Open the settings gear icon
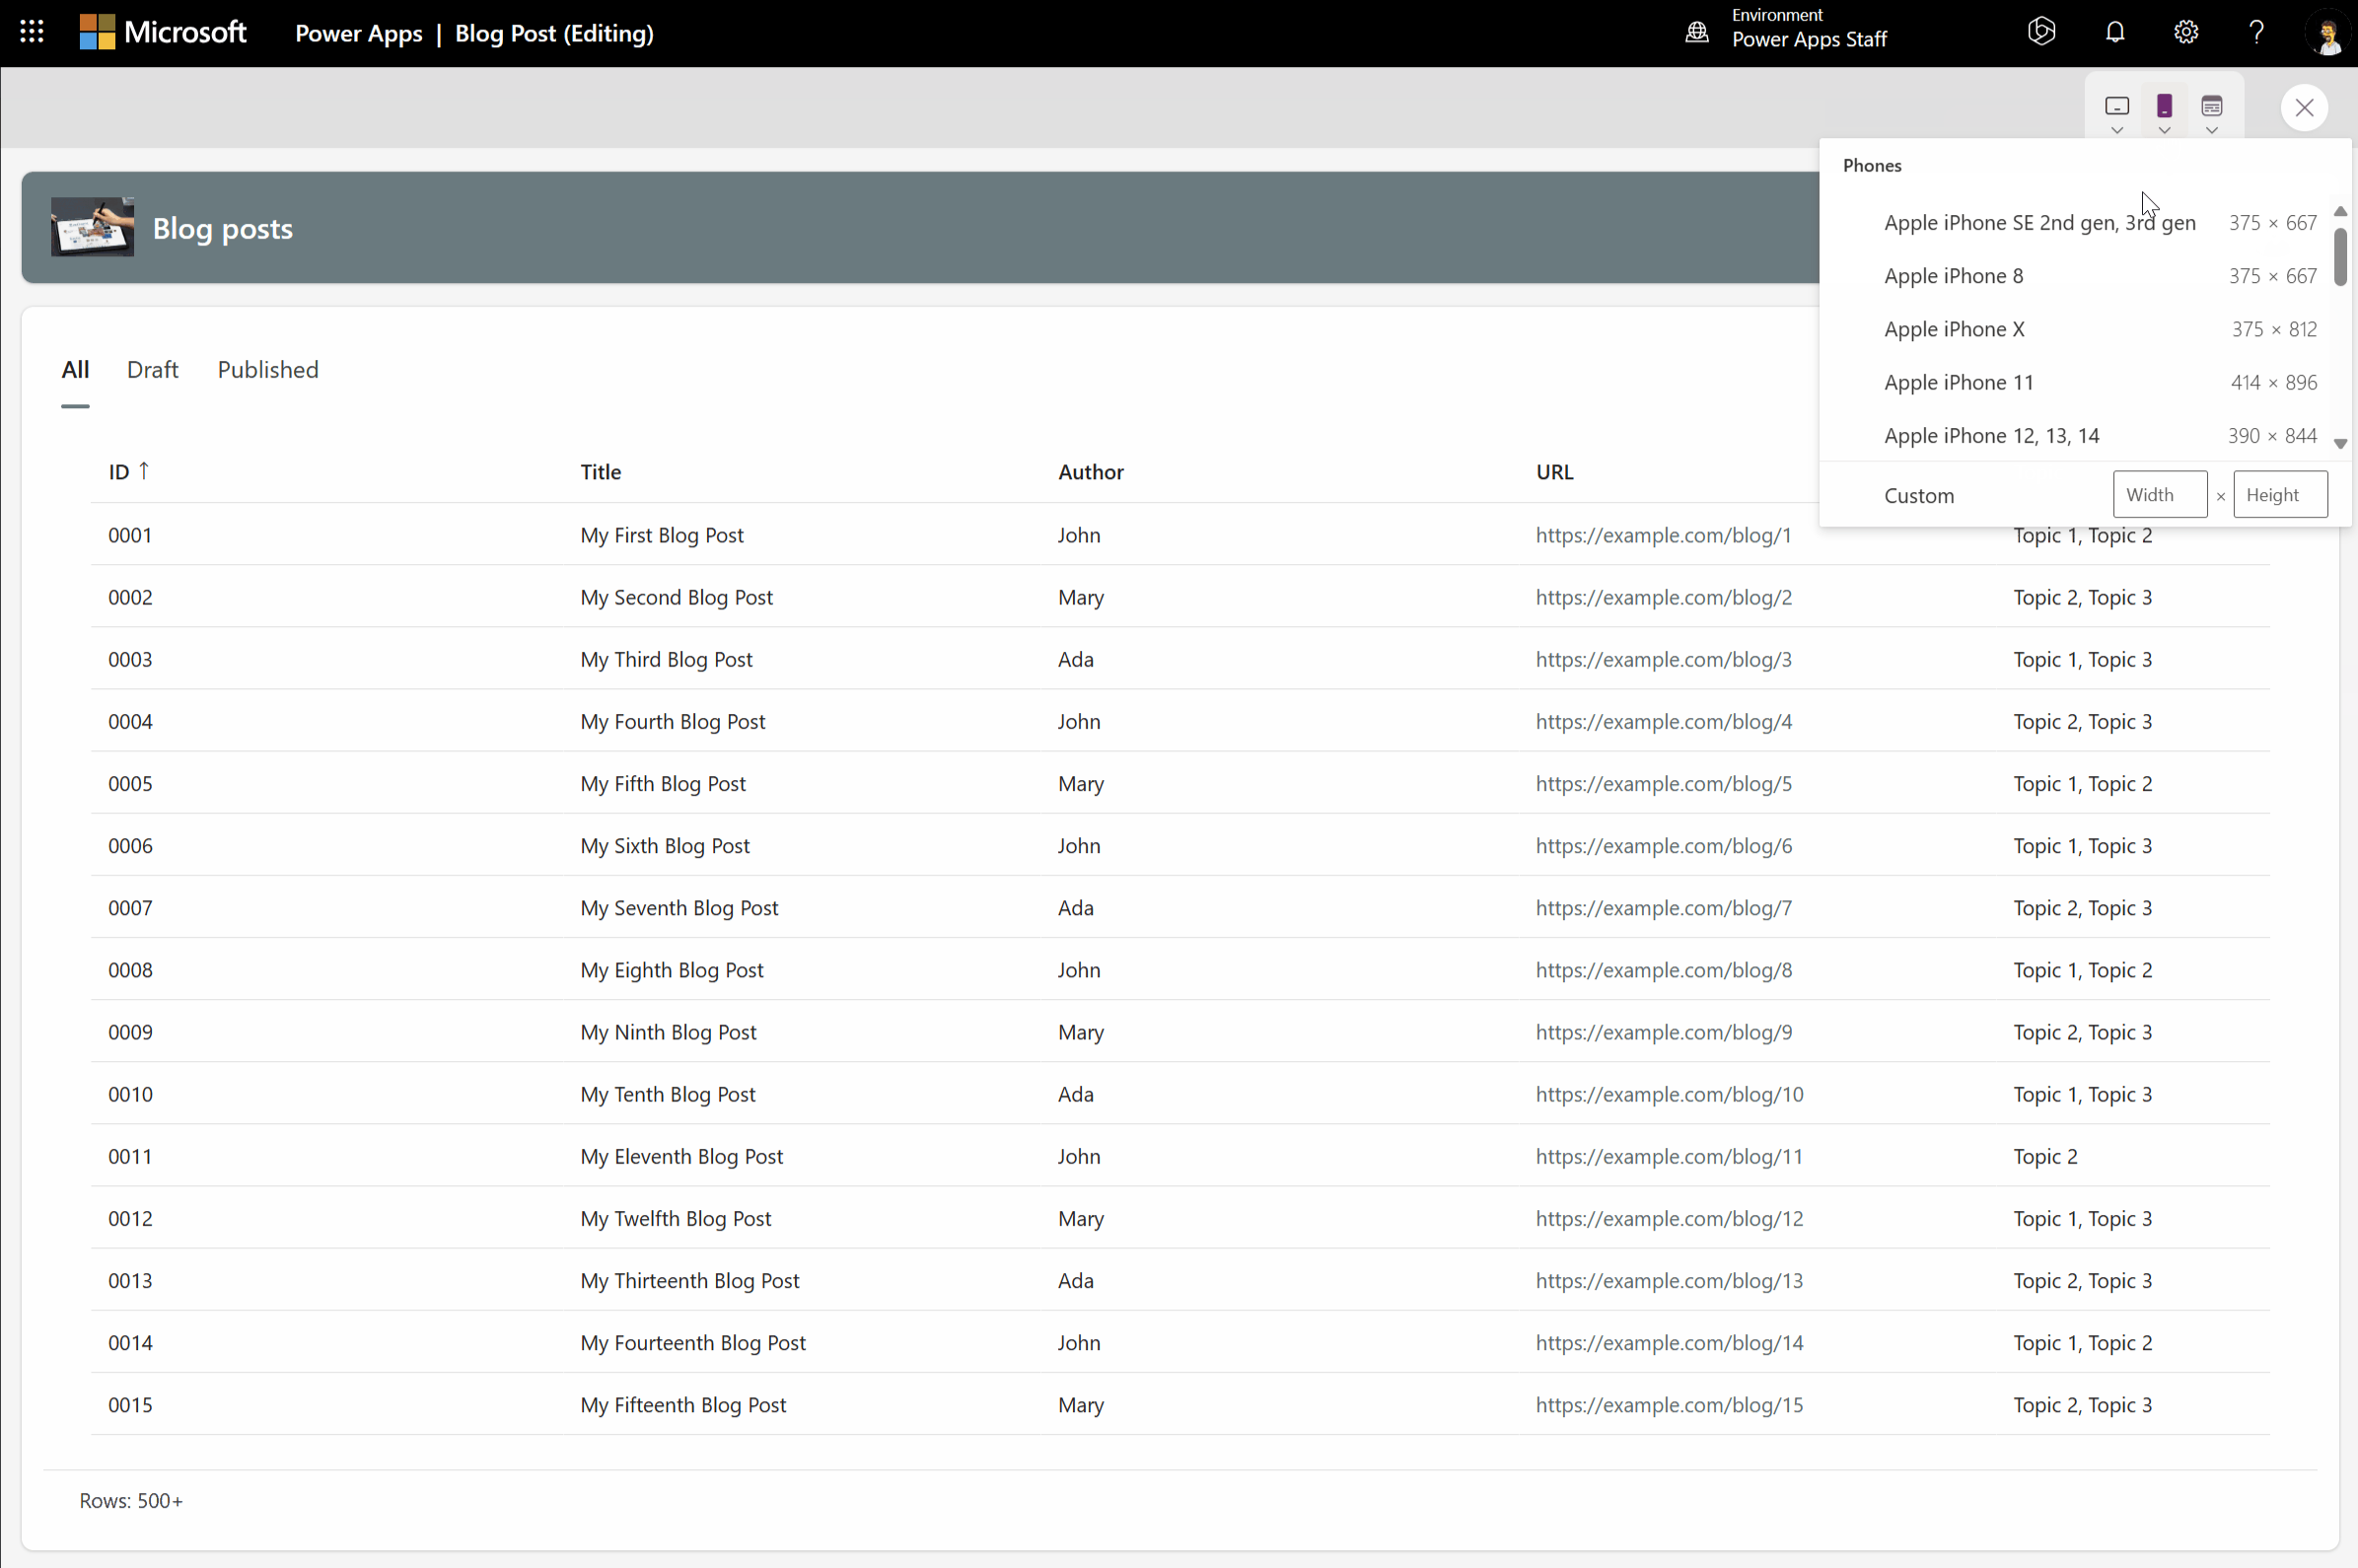Screen dimensions: 2358x1568 2185,32
